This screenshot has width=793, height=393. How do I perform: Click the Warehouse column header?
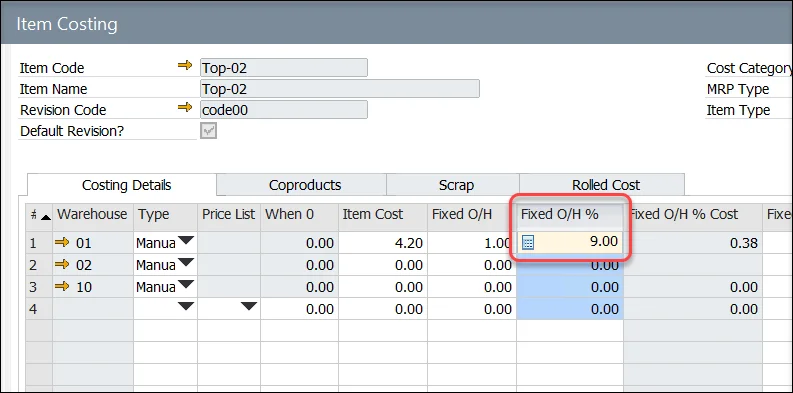coord(93,214)
